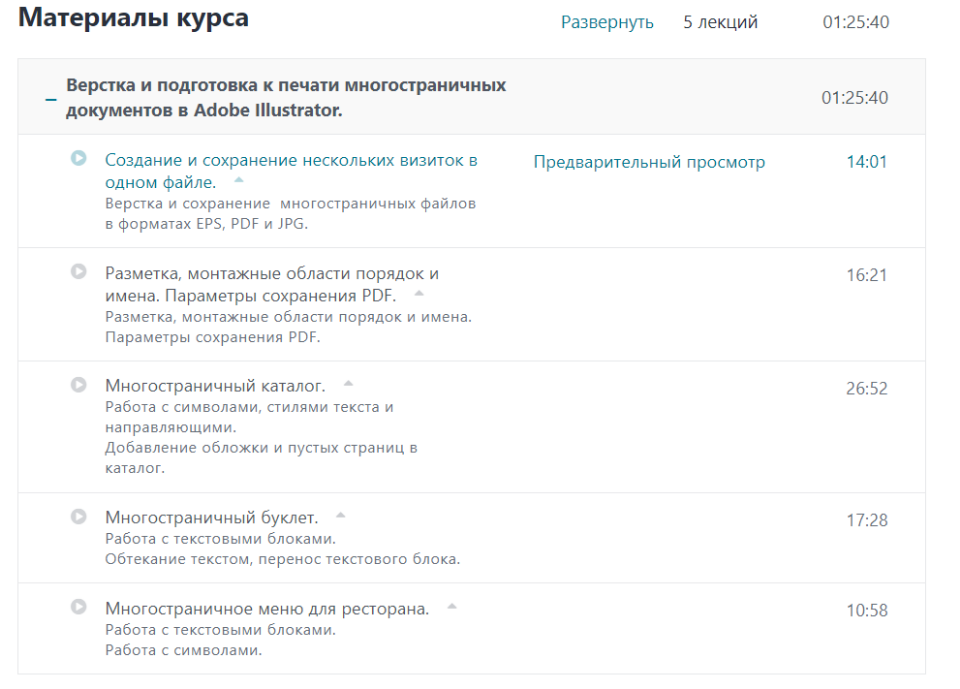Select the 'Многостраничный буклет' lecture title
Screen dimensions: 960x689
click(211, 517)
